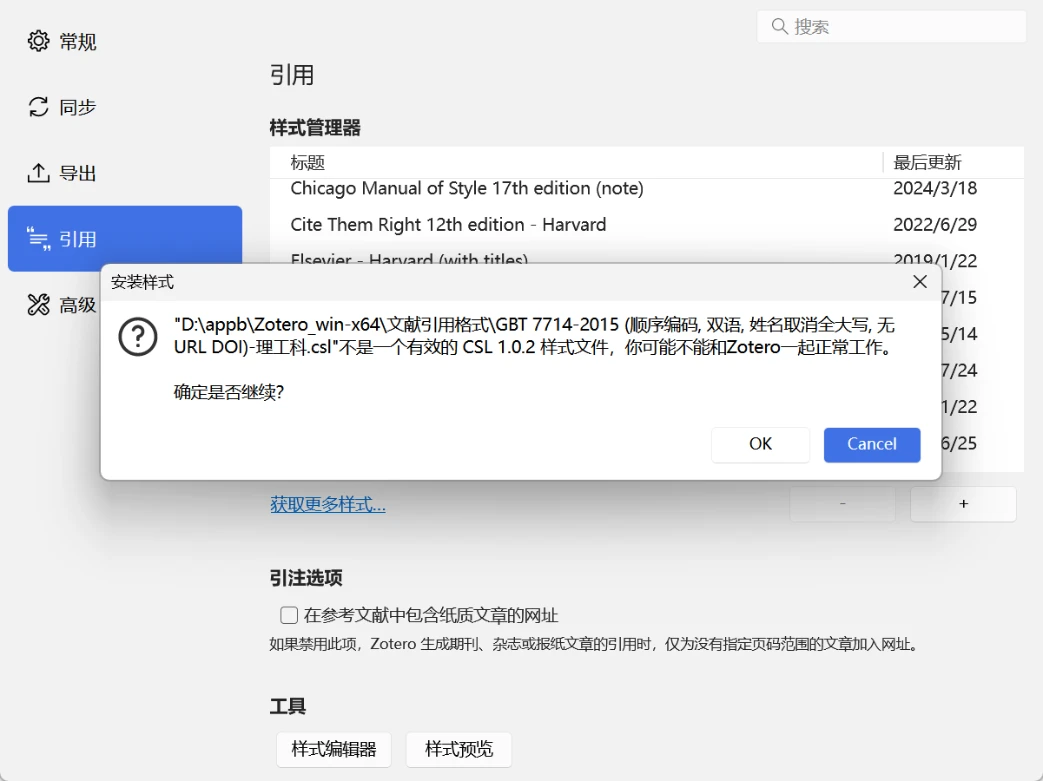
Task: Open 样式编辑器 style editor
Action: point(334,749)
